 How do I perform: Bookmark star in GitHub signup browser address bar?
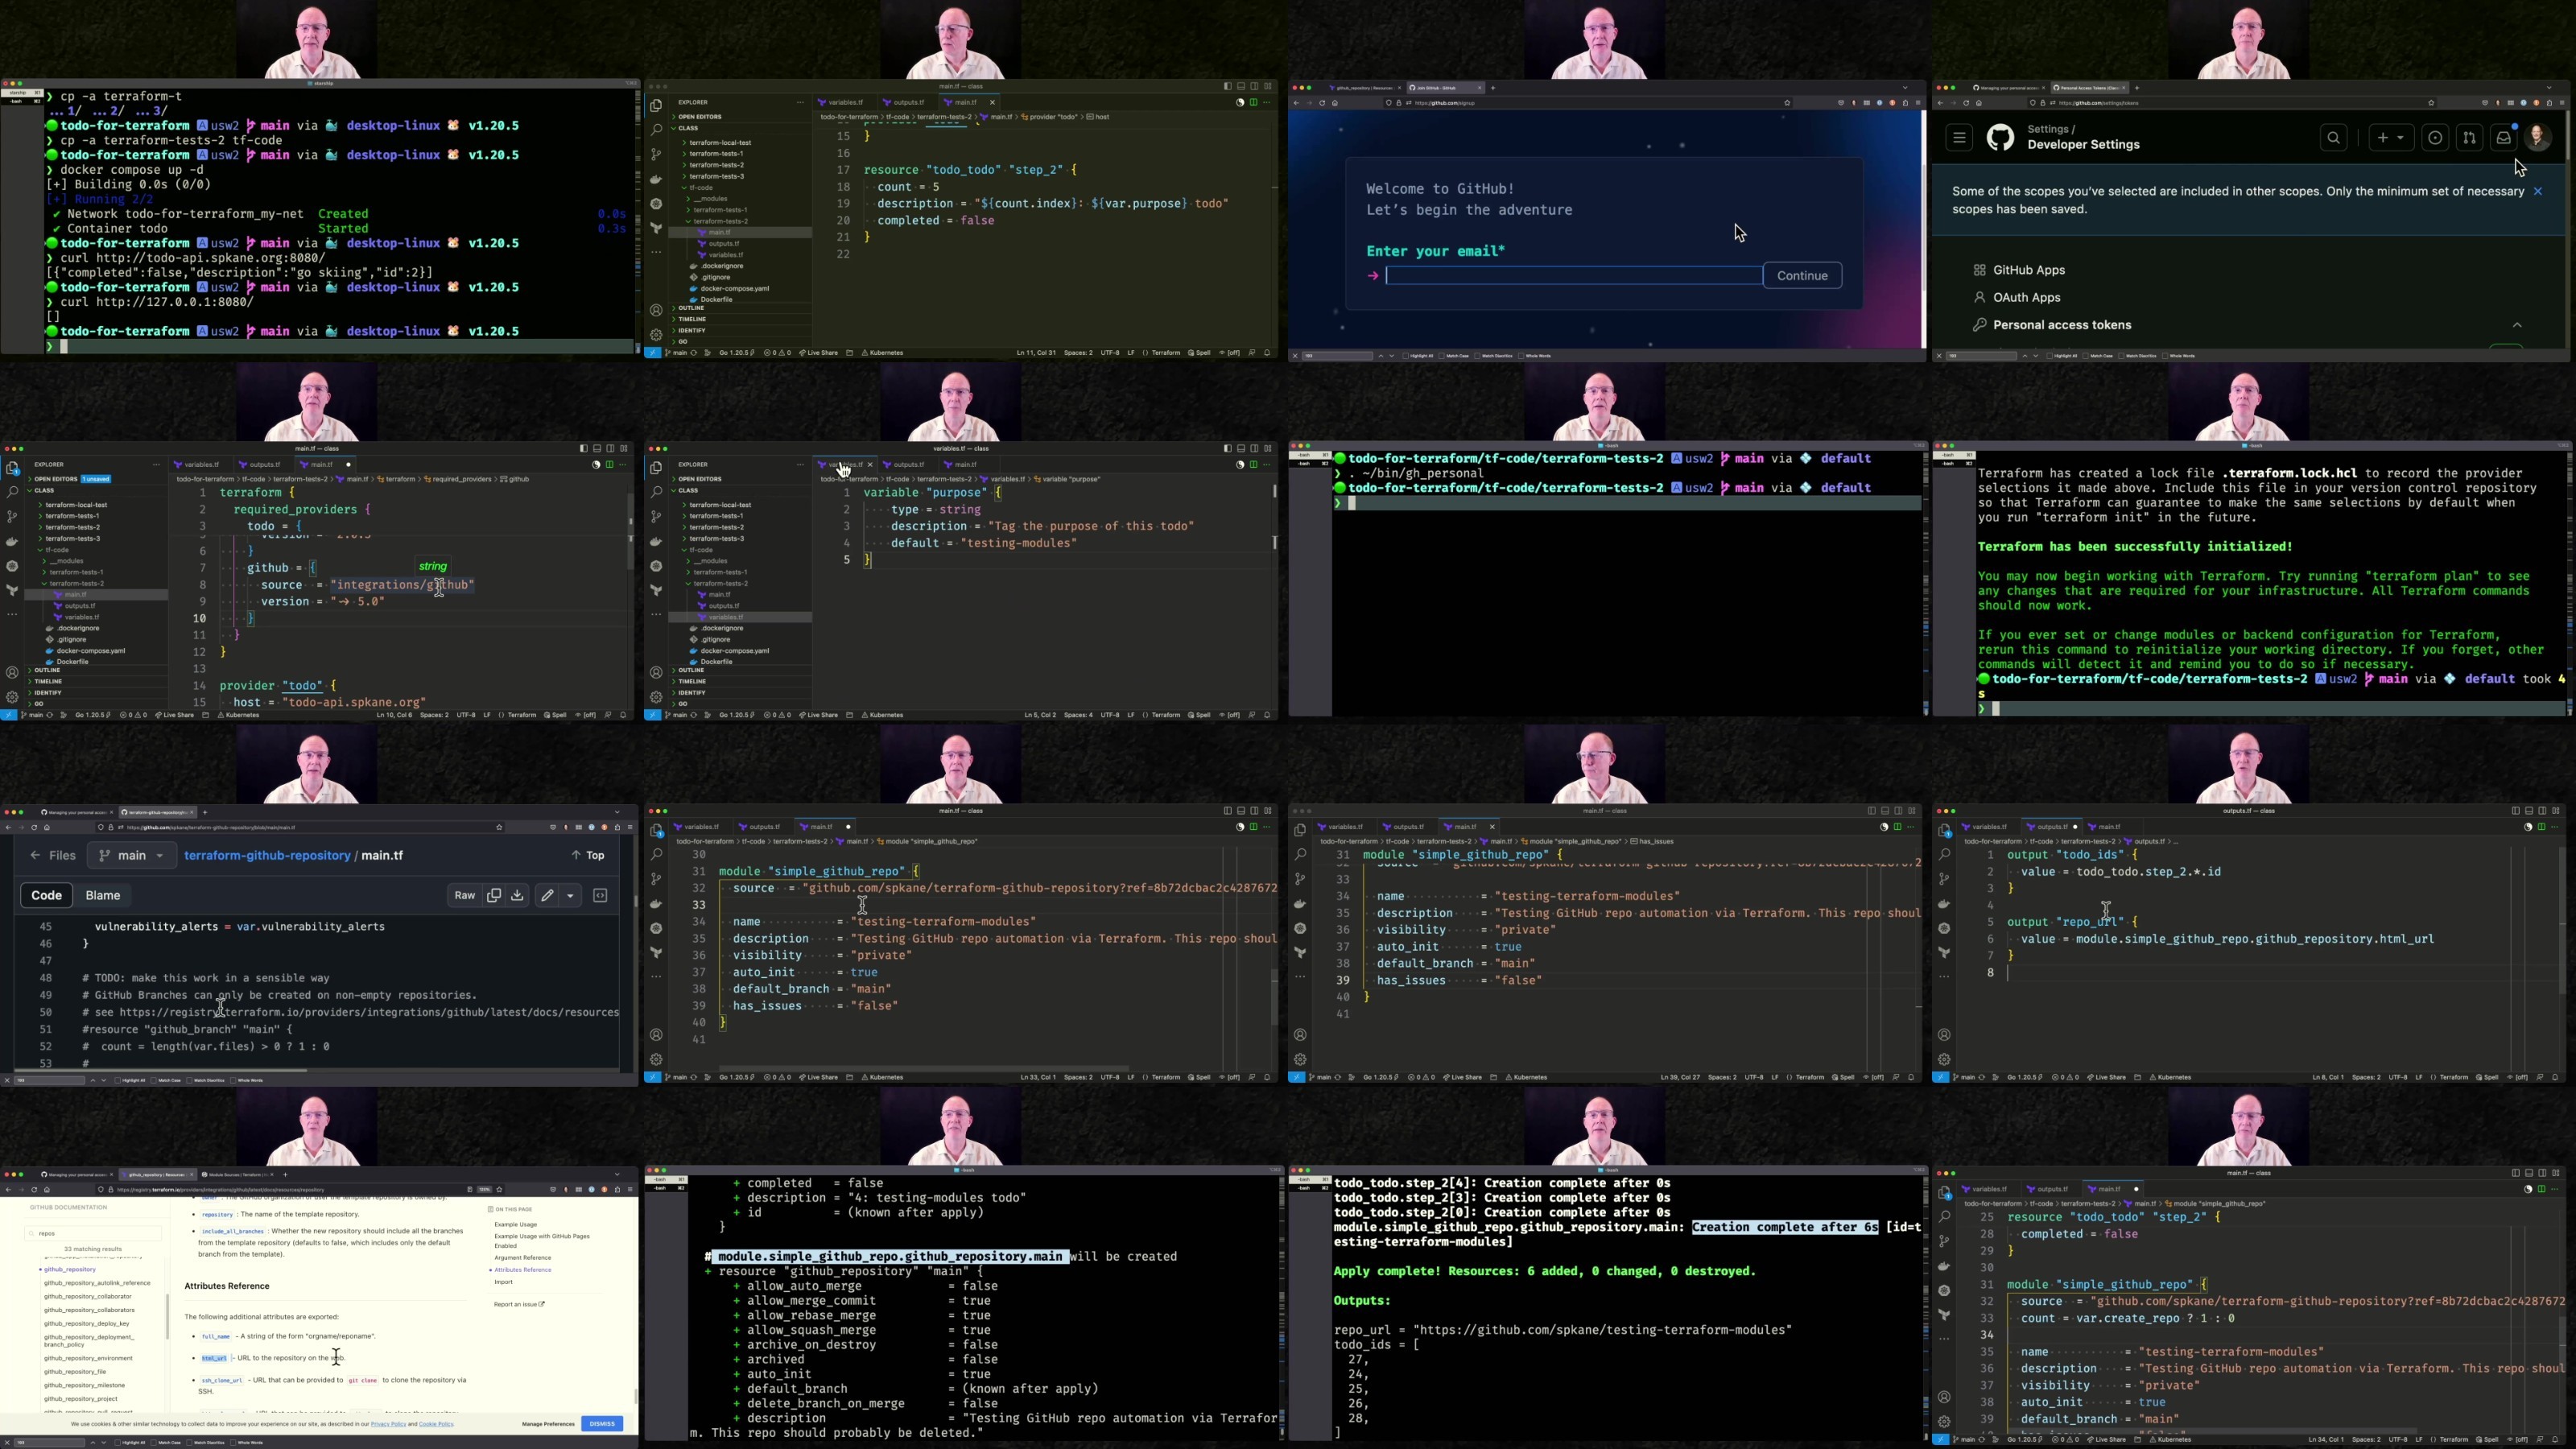pos(1787,103)
